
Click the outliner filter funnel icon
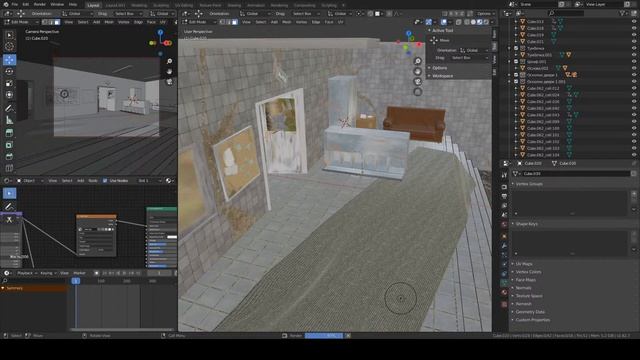click(623, 13)
